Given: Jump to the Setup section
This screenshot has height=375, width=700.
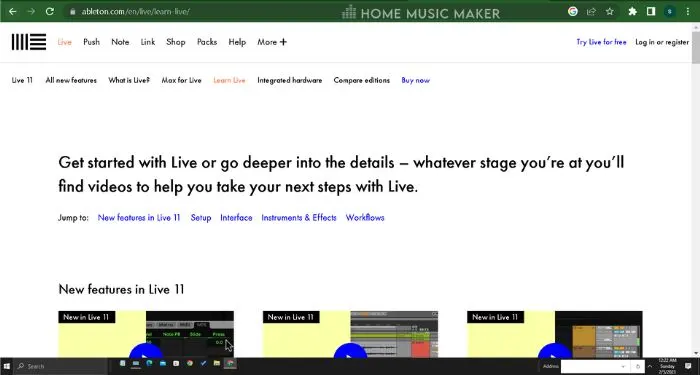Looking at the screenshot, I should tap(201, 218).
